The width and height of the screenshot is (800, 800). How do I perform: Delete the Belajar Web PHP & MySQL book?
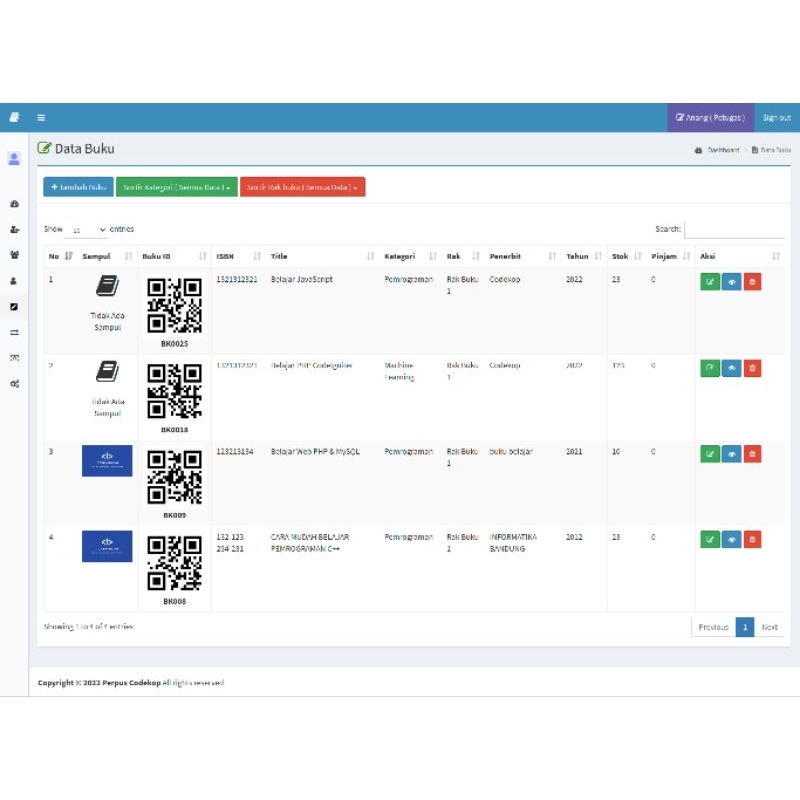point(752,454)
